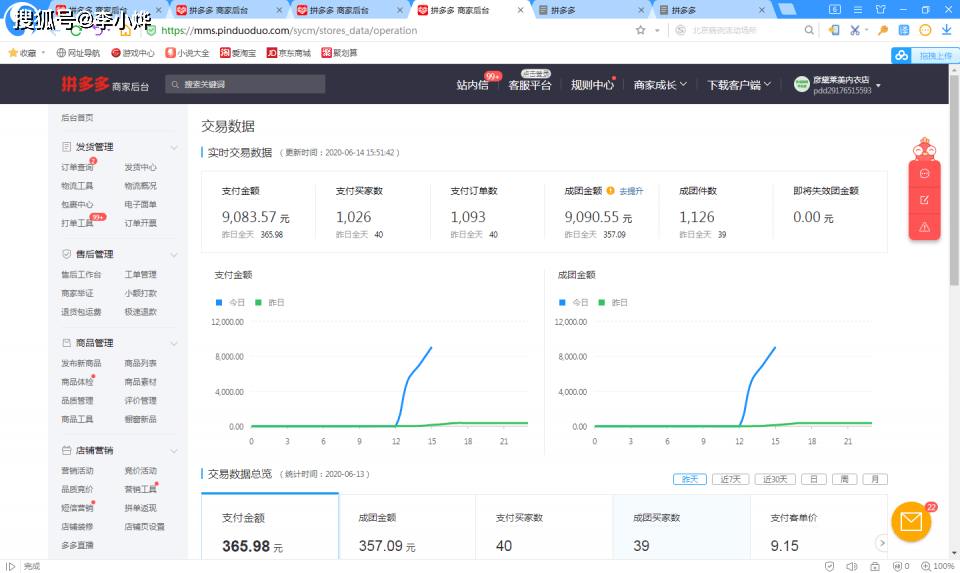Open 发货中心 in sidebar

click(x=141, y=167)
